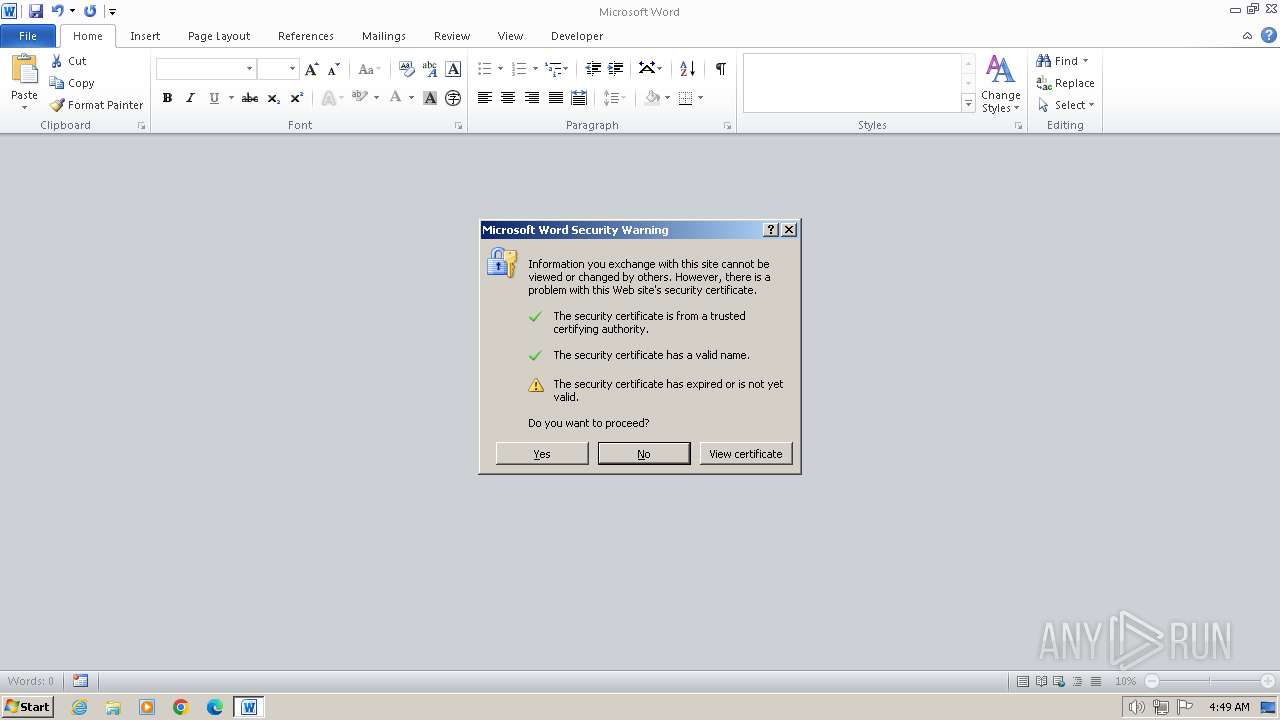Open the Borders dropdown arrow
1280x720 pixels.
701,98
